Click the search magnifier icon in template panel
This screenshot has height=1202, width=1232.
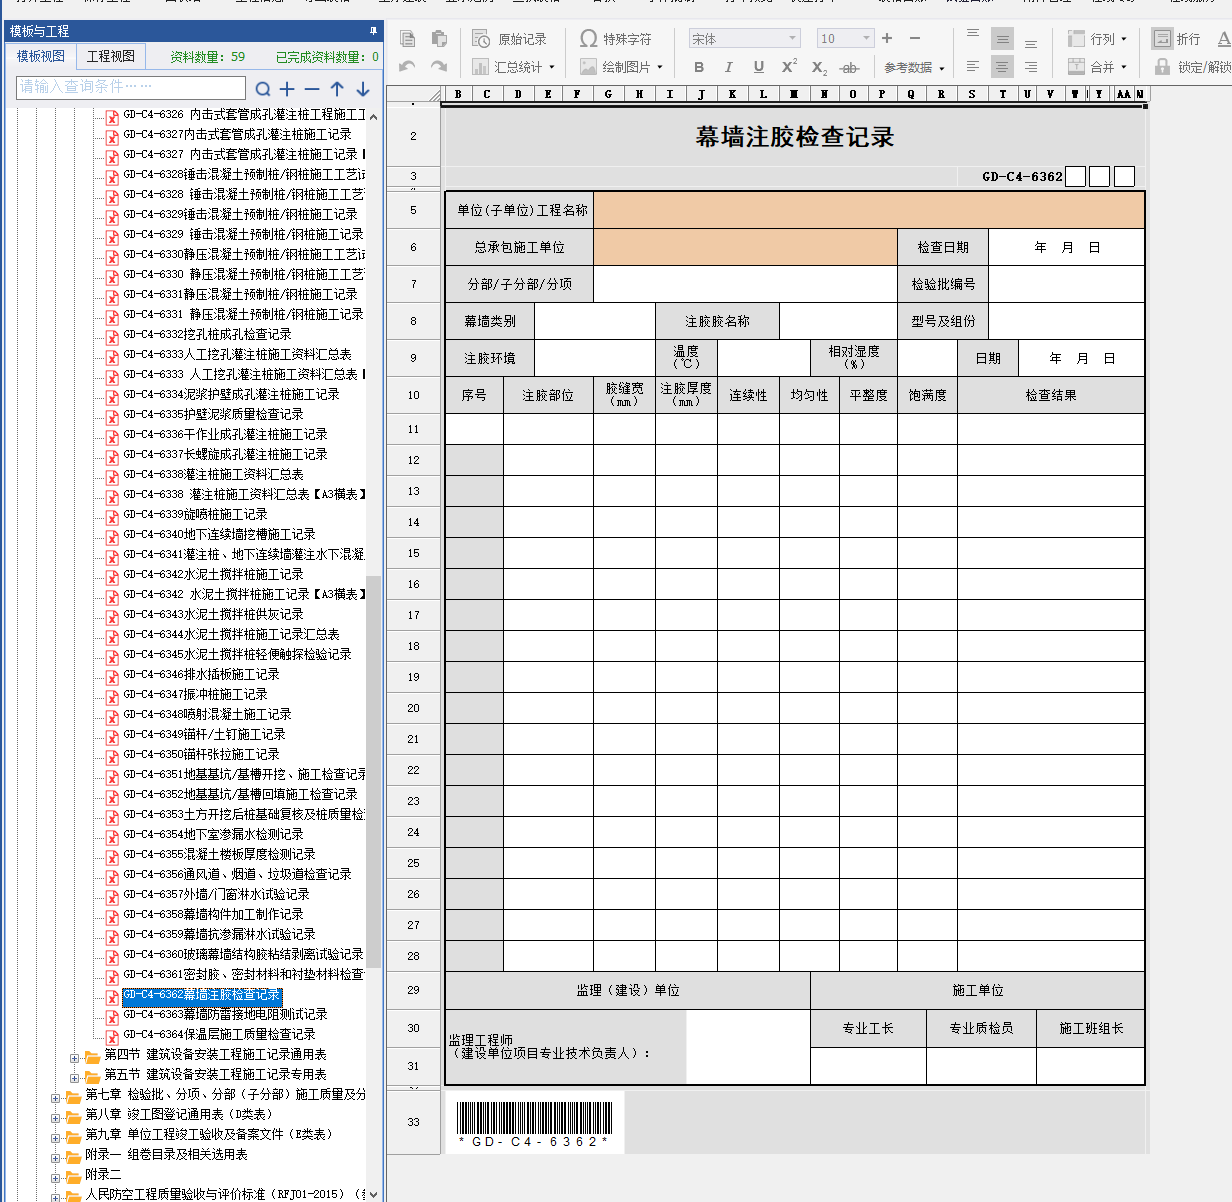click(263, 89)
